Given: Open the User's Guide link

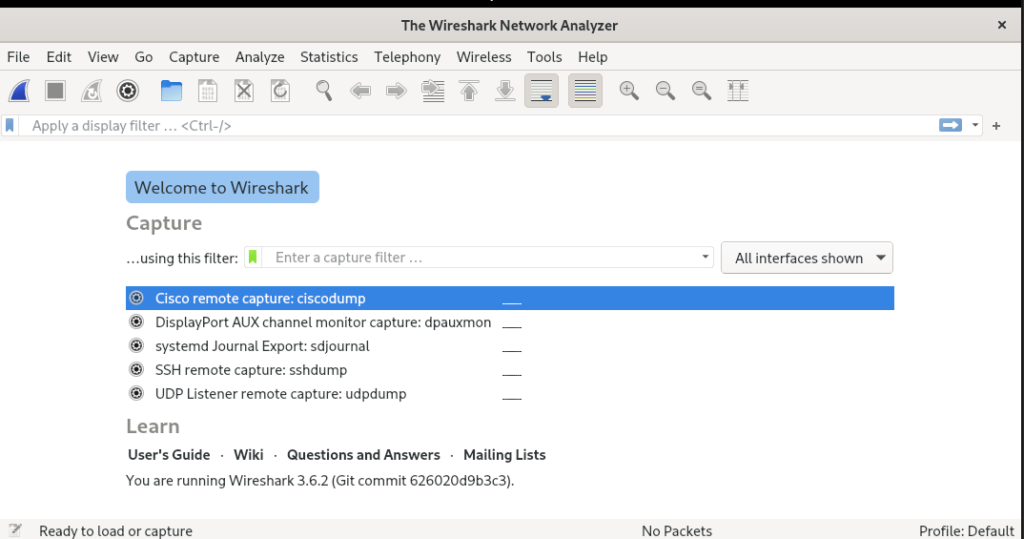Looking at the screenshot, I should coord(169,455).
